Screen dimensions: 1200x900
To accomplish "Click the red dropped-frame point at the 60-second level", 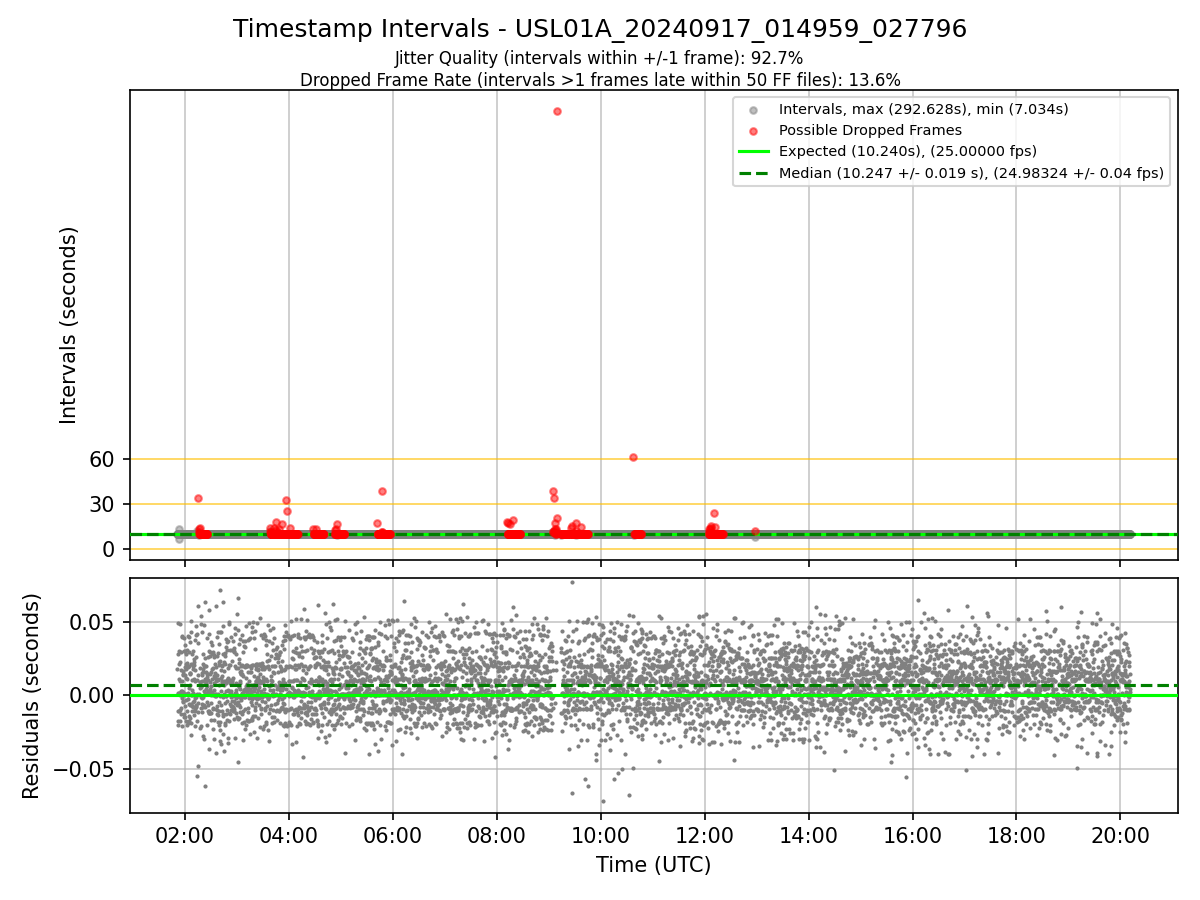I will [633, 457].
